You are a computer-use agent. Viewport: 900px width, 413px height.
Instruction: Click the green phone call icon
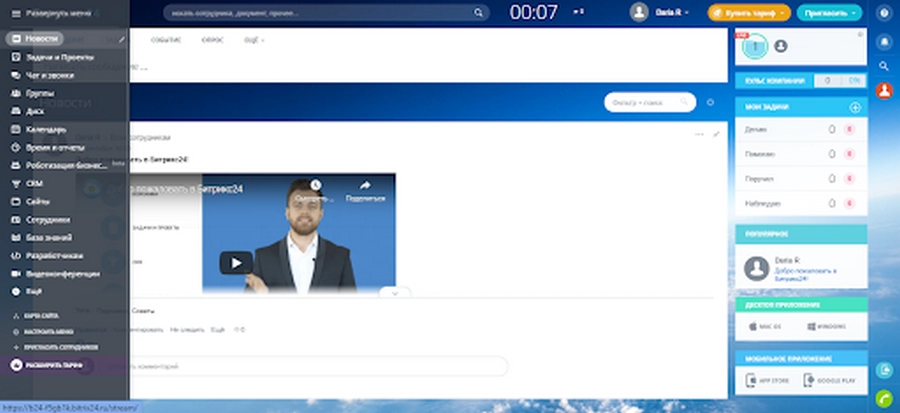(884, 398)
